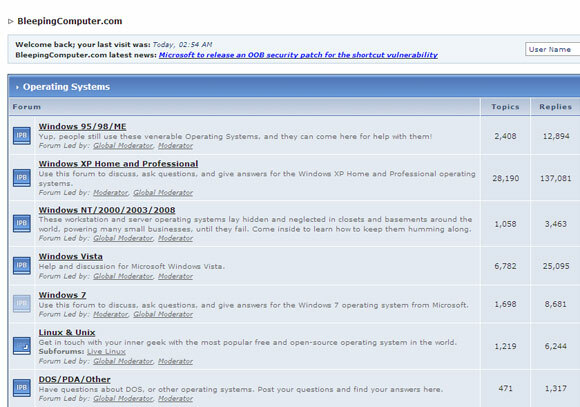This screenshot has height=407, width=580.
Task: Click Global Moderator under Windows Vista
Action: click(124, 276)
